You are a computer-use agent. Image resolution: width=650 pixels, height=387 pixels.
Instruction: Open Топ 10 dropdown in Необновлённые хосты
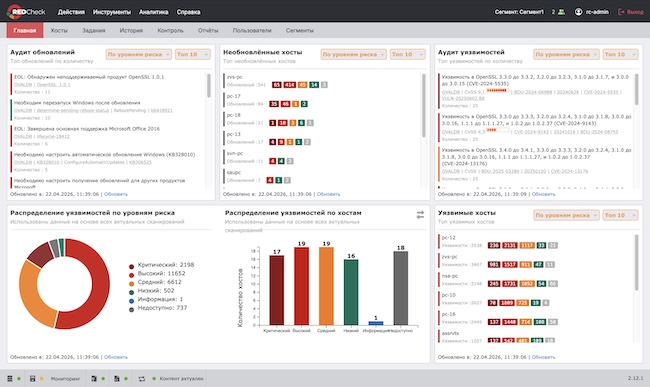[407, 54]
